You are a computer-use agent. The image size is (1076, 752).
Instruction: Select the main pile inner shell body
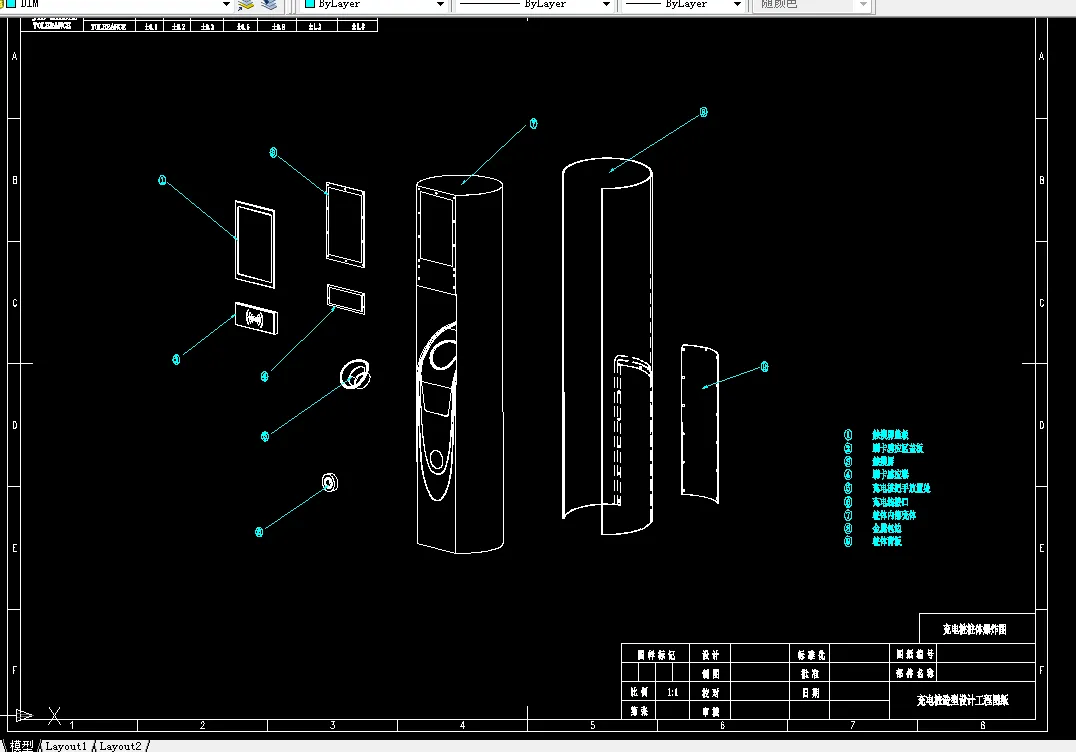(x=460, y=364)
